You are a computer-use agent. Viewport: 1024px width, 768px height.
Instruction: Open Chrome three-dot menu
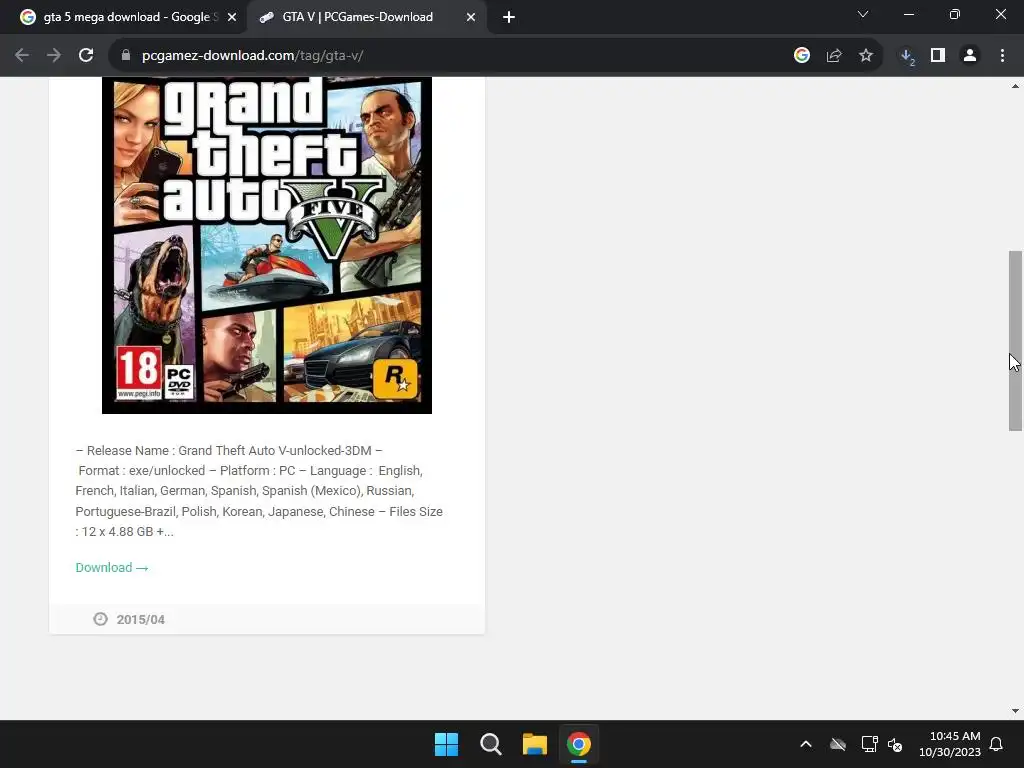[1002, 56]
